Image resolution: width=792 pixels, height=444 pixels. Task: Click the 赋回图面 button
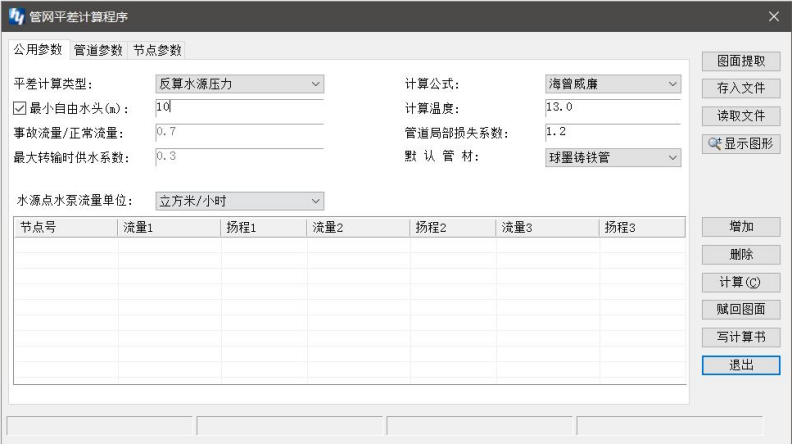click(741, 309)
